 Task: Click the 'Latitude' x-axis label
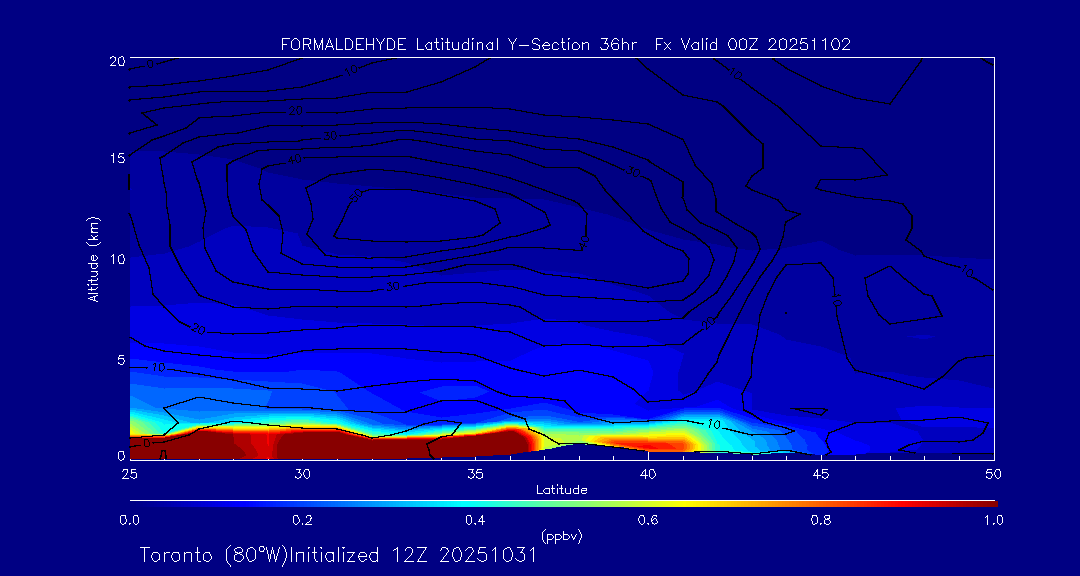coord(561,490)
